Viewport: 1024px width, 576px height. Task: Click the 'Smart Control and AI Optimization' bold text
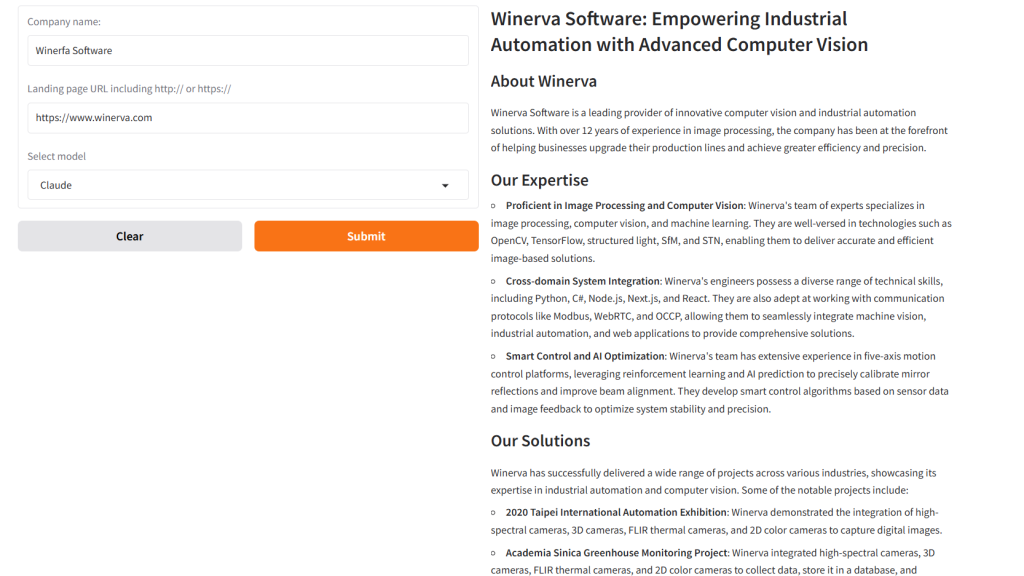click(585, 356)
